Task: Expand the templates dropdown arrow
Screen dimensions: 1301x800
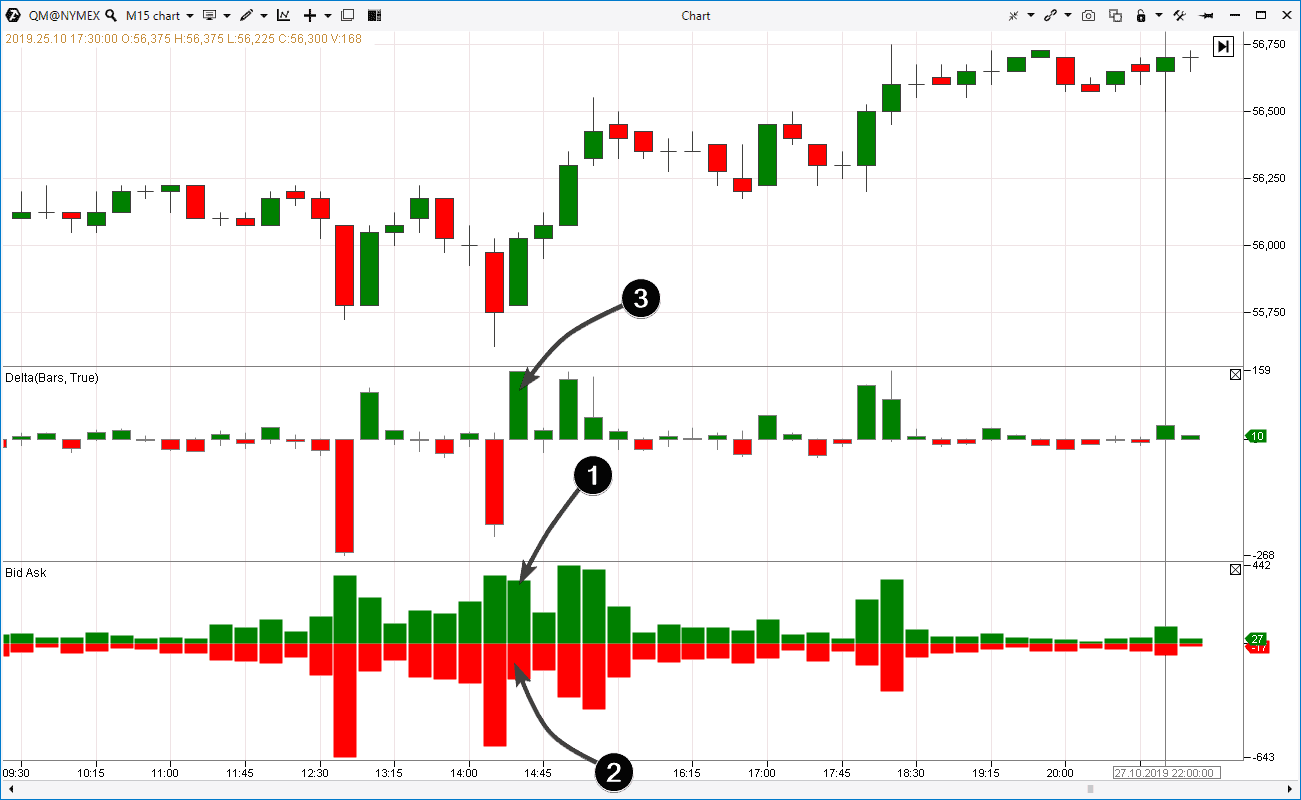Action: click(x=227, y=16)
